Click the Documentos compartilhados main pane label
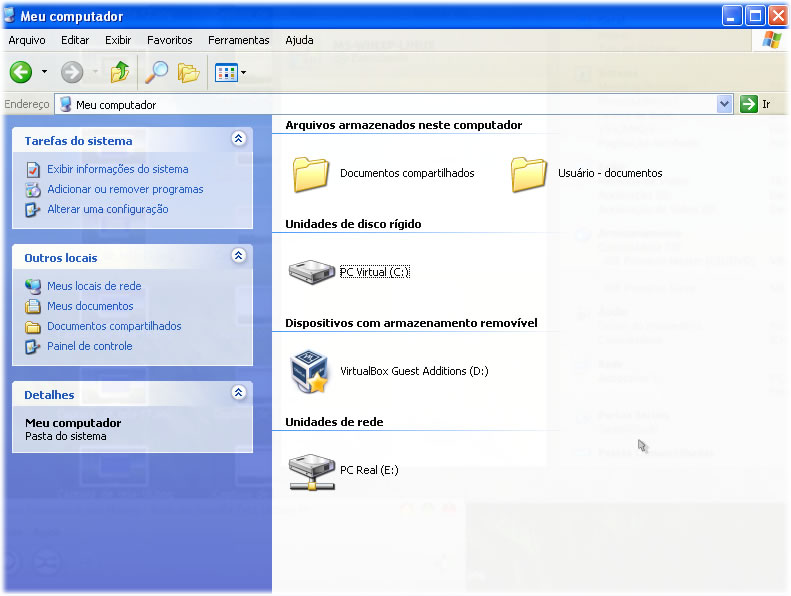Screen dimensions: 791x596 pos(407,173)
